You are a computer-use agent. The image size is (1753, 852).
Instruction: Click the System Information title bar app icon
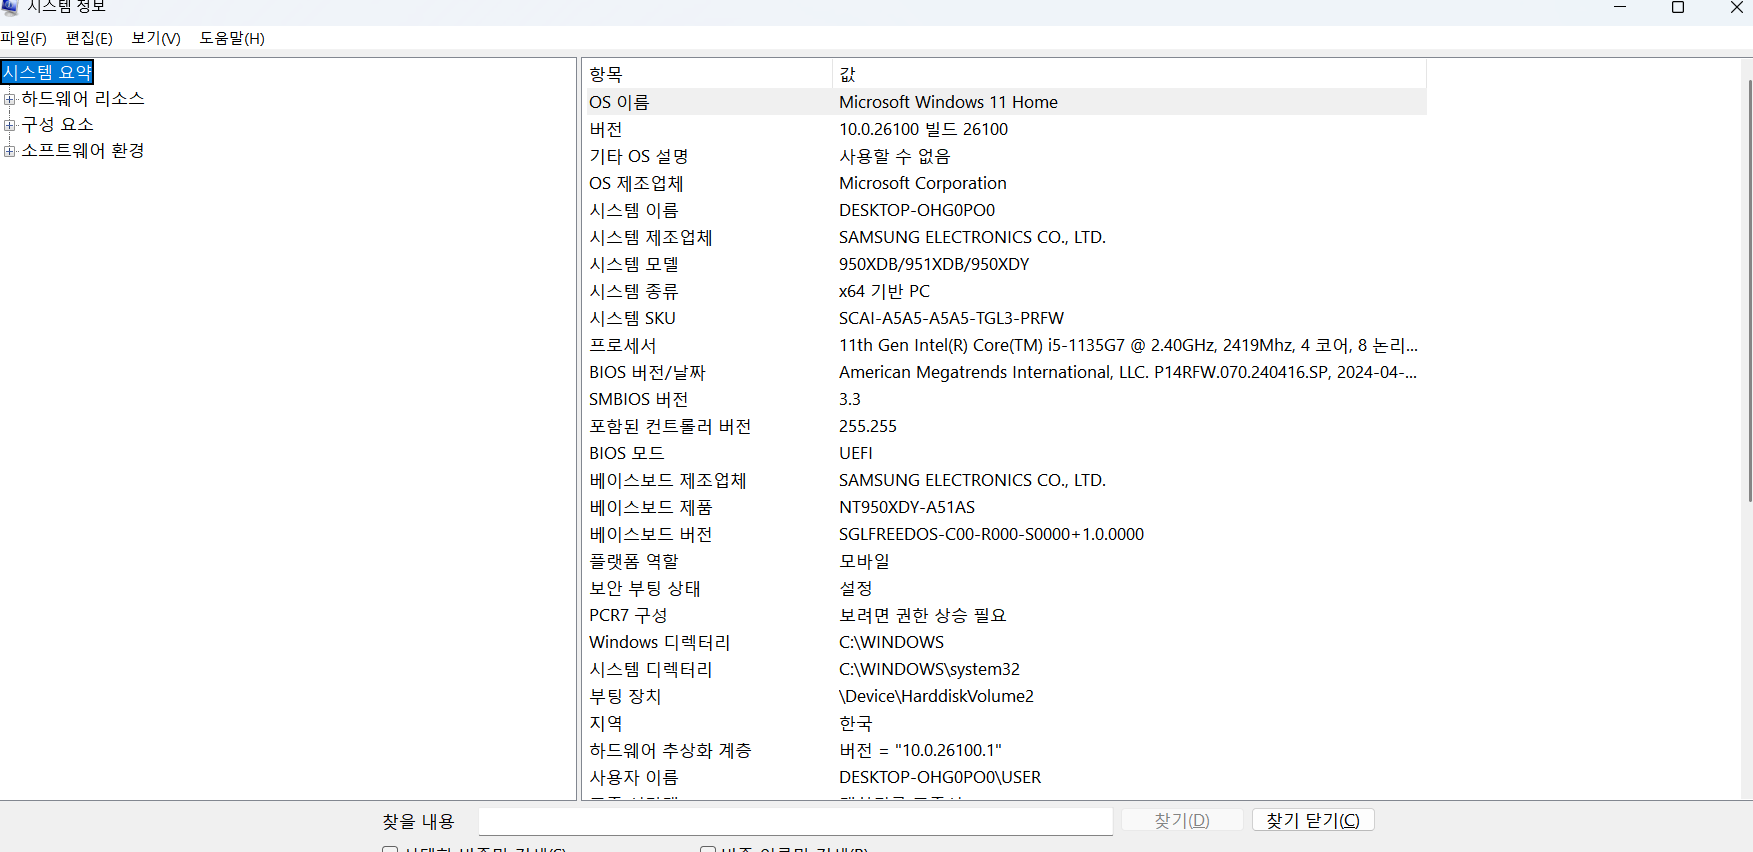pyautogui.click(x=9, y=7)
